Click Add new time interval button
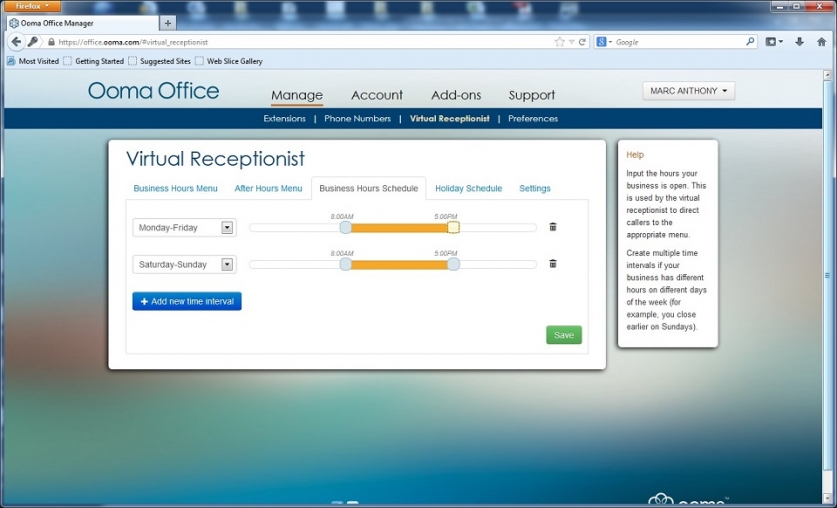This screenshot has width=837, height=508. (x=187, y=301)
